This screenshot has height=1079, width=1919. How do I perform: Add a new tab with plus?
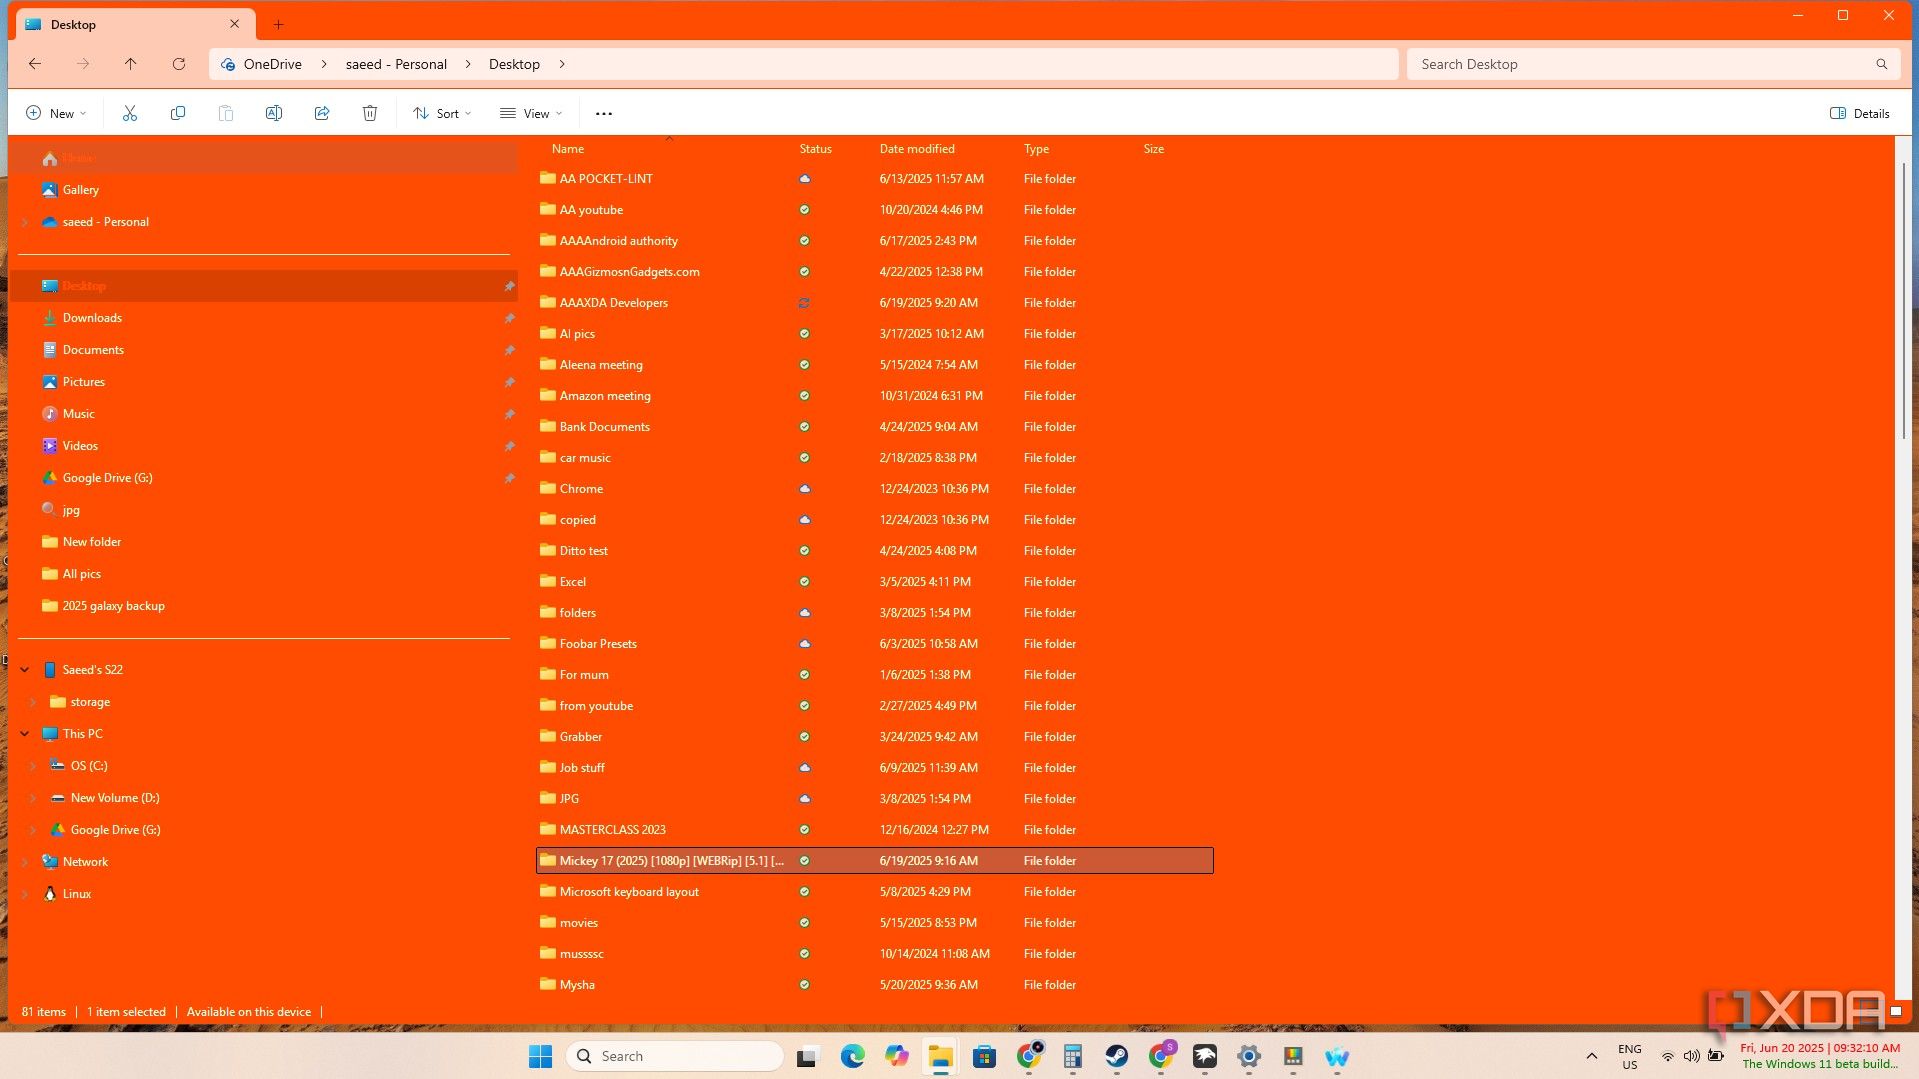(x=279, y=24)
